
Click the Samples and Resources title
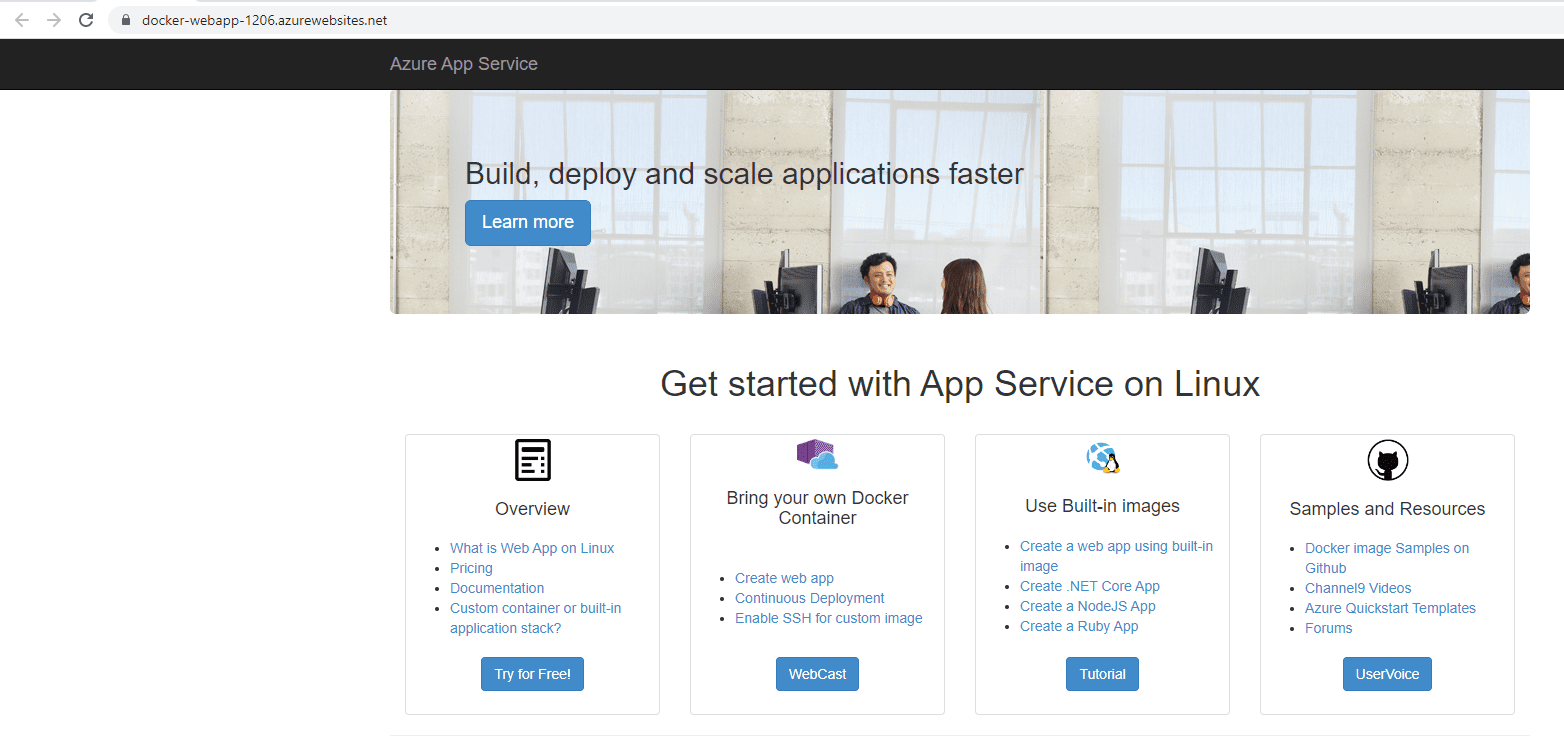coord(1387,509)
